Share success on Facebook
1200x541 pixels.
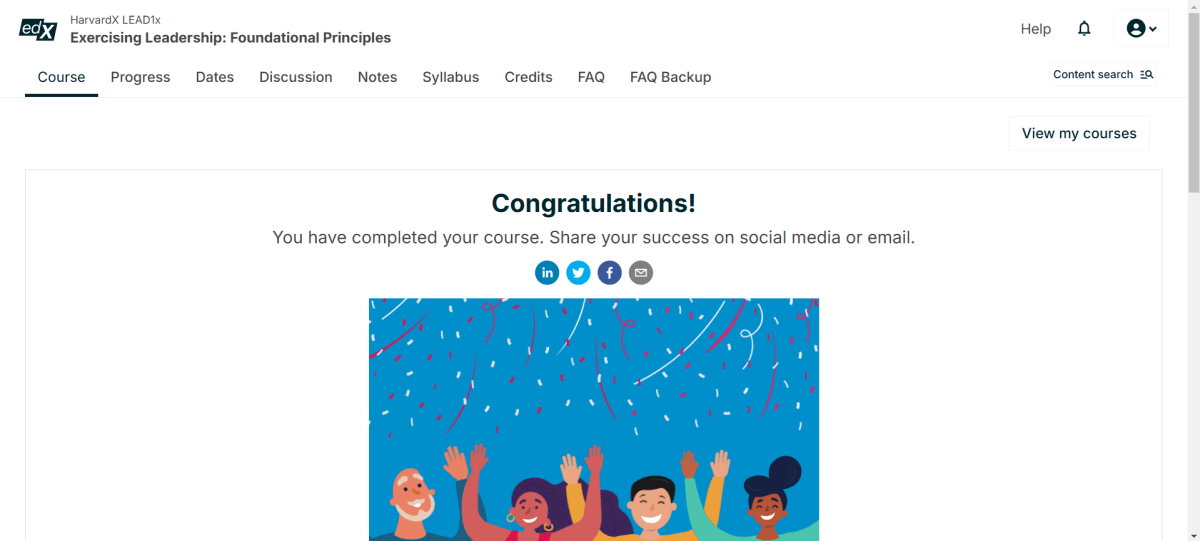click(x=610, y=272)
